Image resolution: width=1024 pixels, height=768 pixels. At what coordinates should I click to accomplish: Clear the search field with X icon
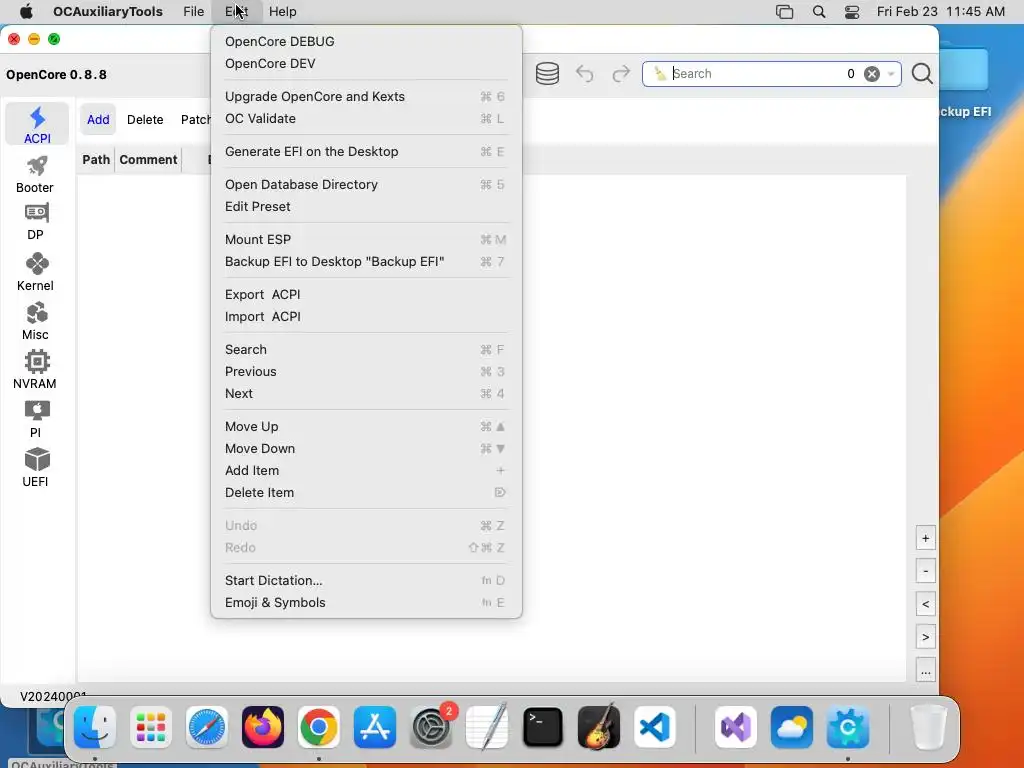coord(871,74)
